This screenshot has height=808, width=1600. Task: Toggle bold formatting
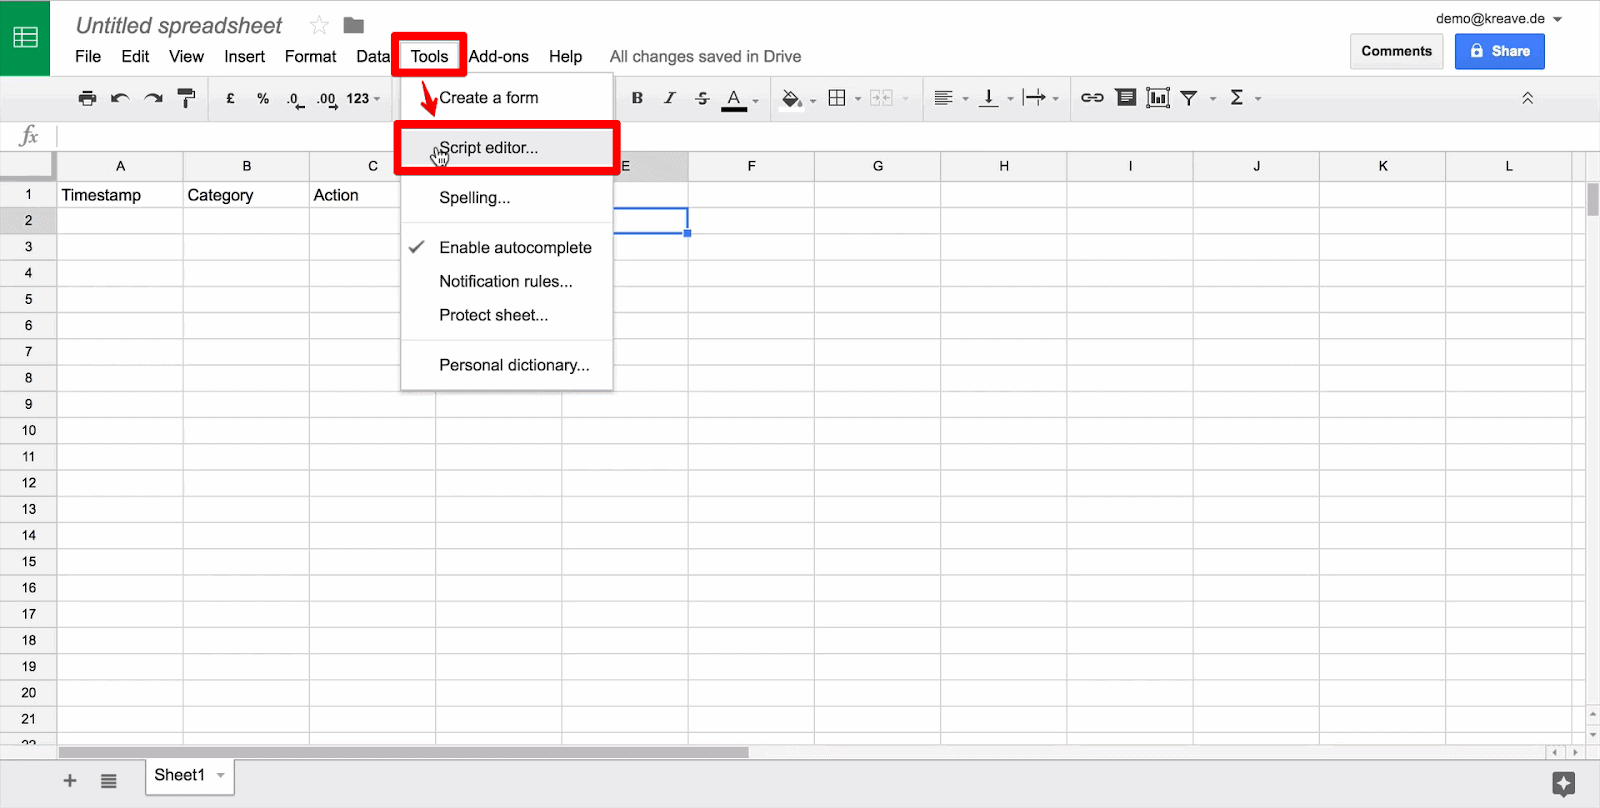(637, 98)
